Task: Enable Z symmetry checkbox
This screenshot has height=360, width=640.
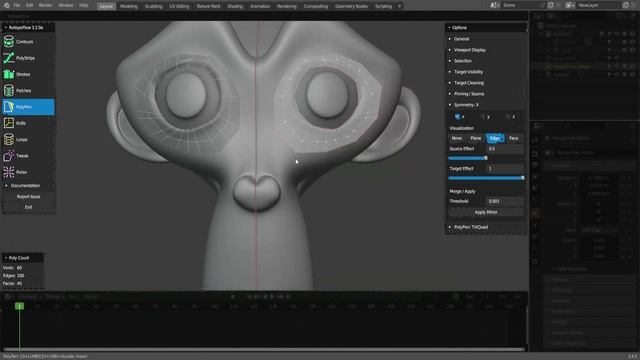Action: pos(508,117)
